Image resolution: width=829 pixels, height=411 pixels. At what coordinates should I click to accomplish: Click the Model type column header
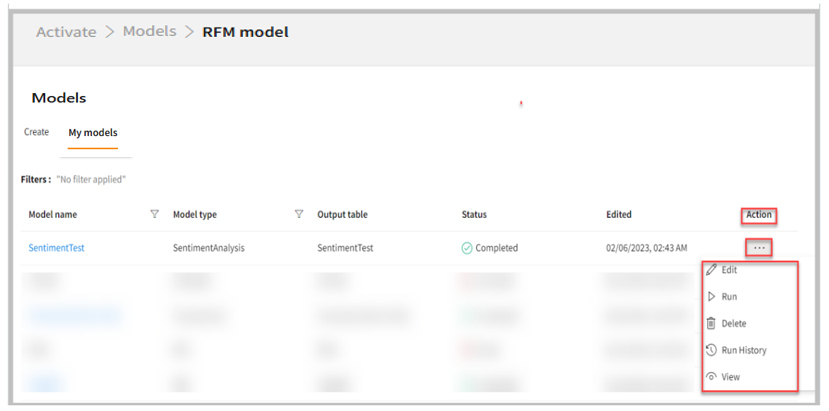(x=195, y=215)
